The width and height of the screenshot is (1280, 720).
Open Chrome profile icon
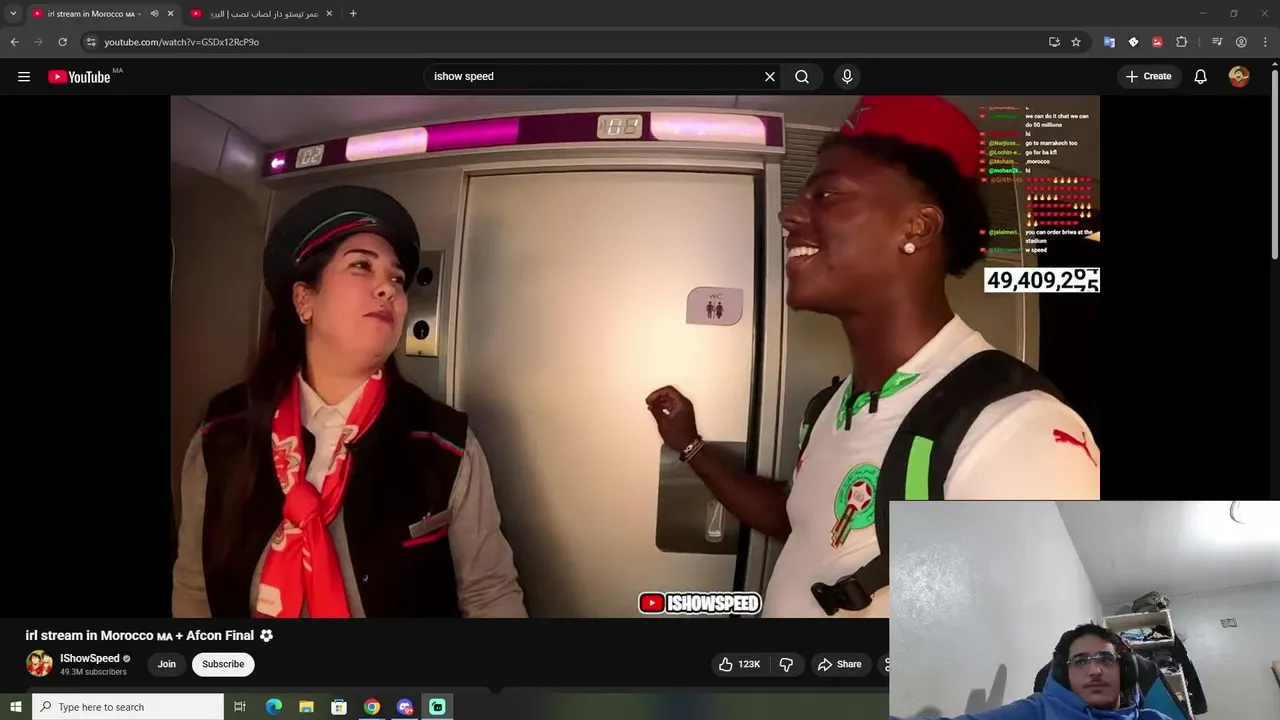tap(1241, 42)
